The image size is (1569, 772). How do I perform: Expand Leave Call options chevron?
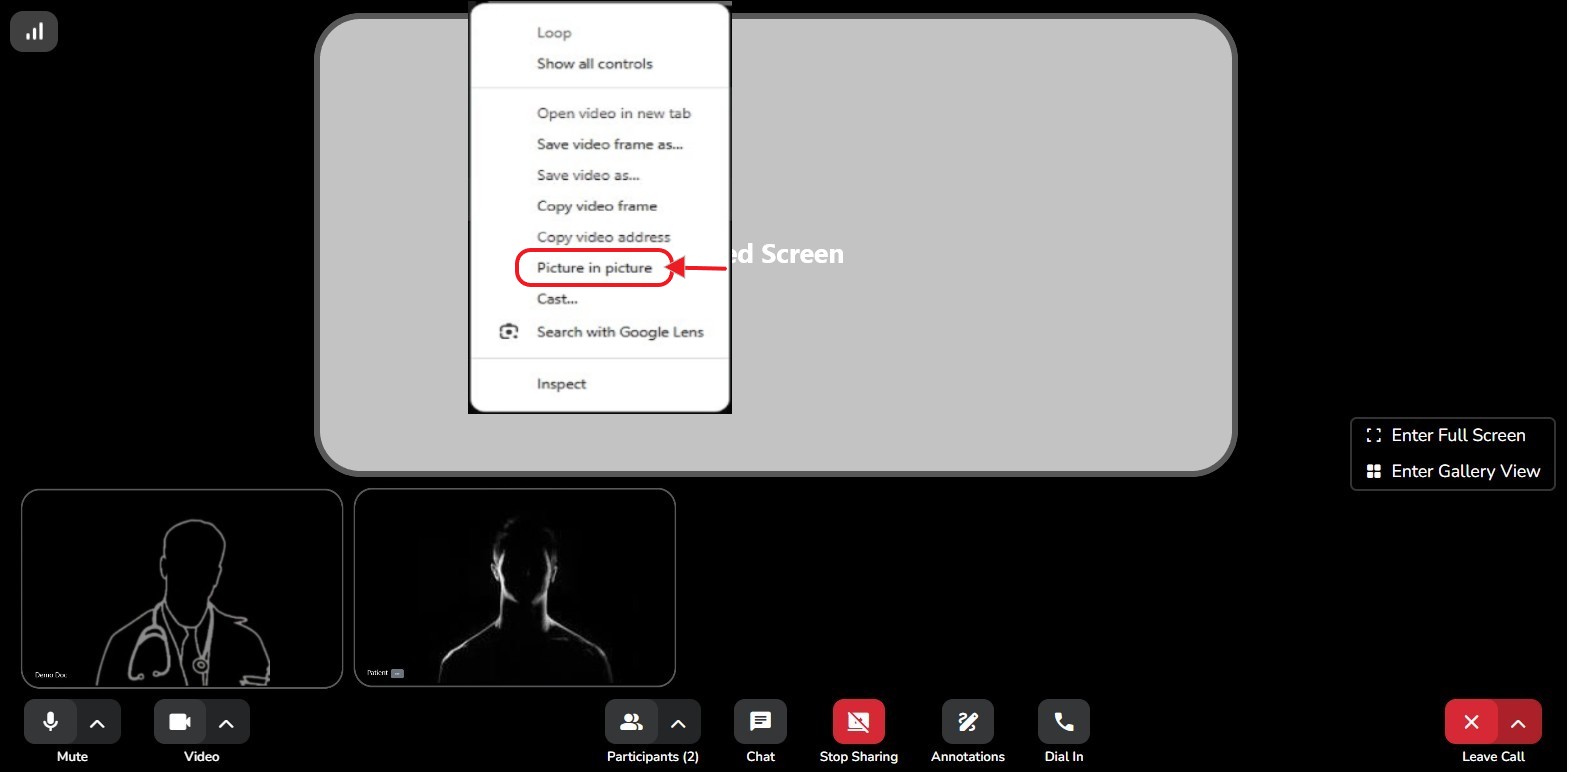(x=1518, y=723)
